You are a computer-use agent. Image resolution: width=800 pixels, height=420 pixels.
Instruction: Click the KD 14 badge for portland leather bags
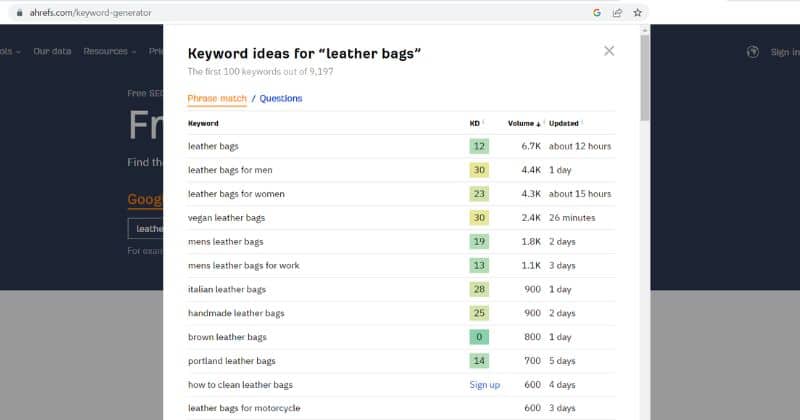tap(479, 361)
